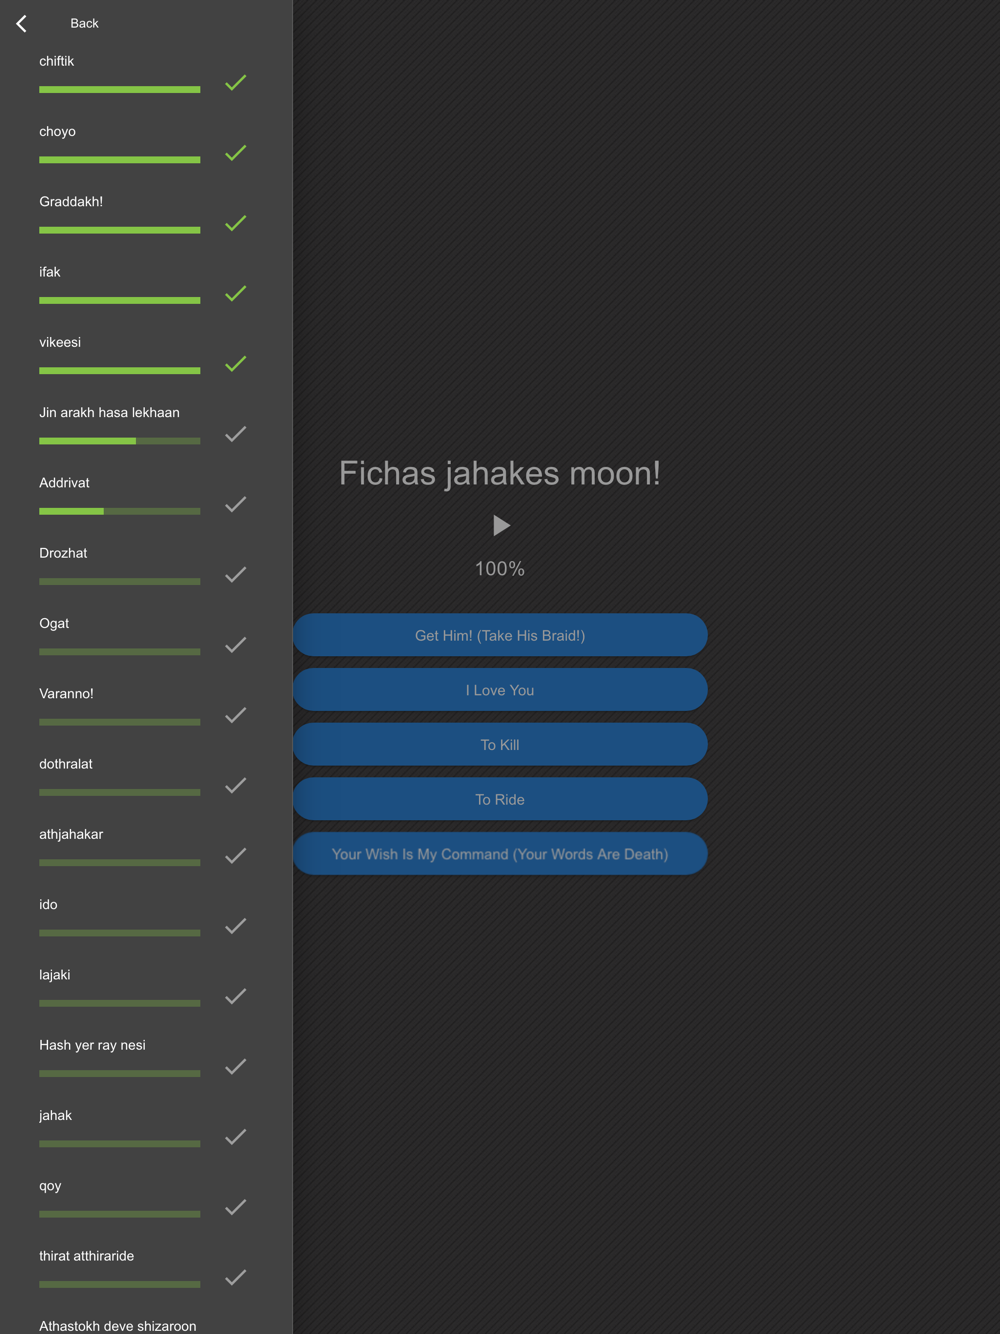Click the Addrivat progress bar

pyautogui.click(x=120, y=511)
